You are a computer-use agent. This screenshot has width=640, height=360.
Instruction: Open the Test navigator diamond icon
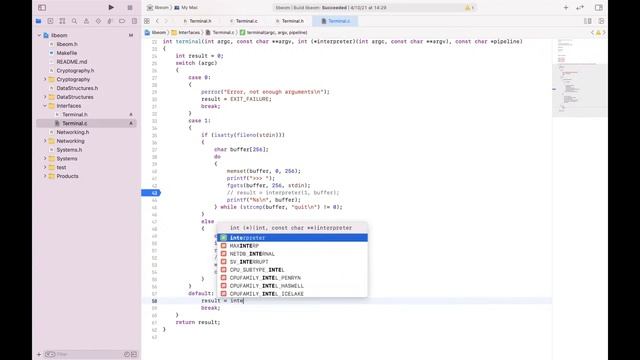98,21
